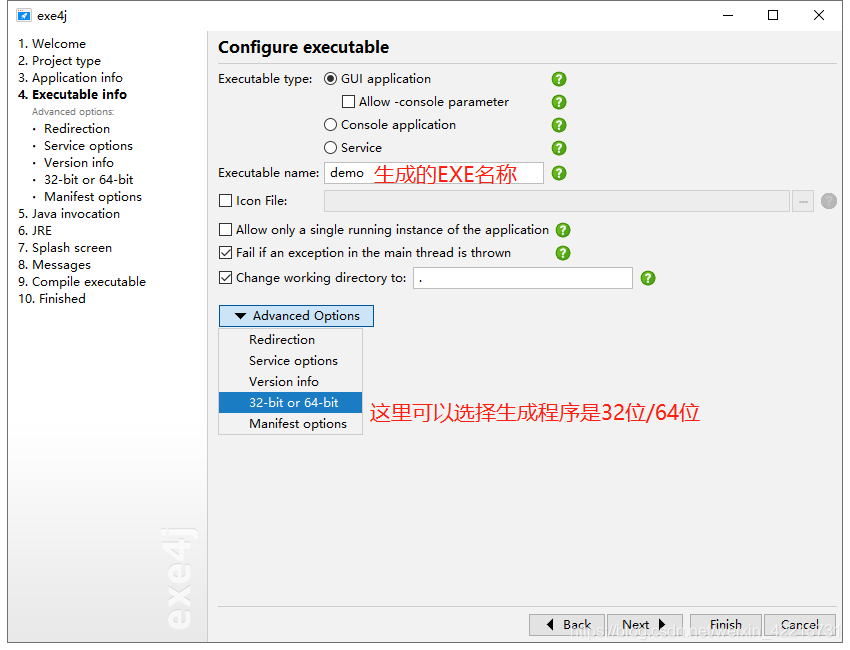Go to step 1. Welcome in sidebar
The width and height of the screenshot is (850, 650).
(x=52, y=44)
